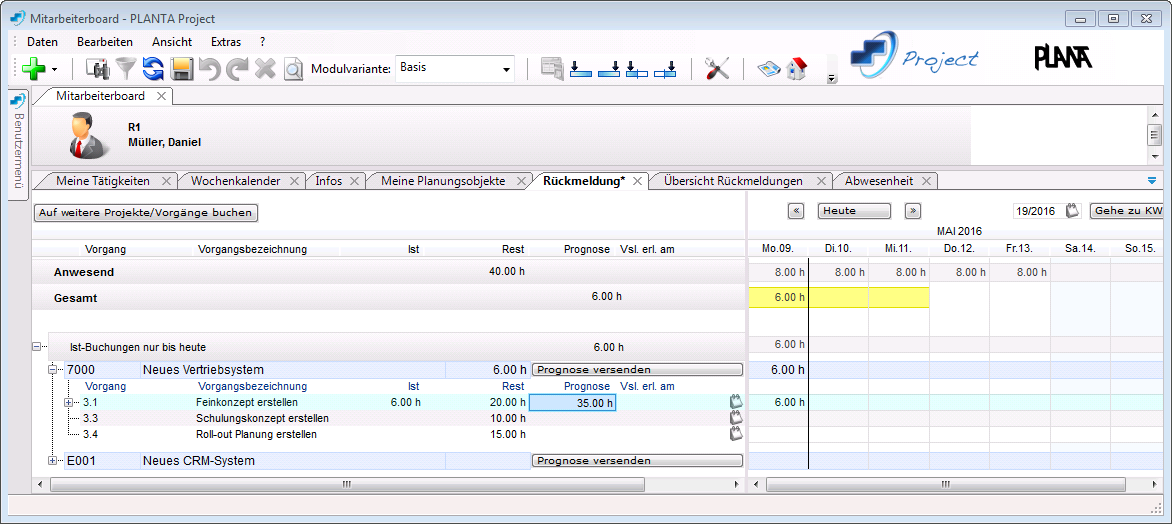Click the blue refresh arrows icon

click(153, 68)
